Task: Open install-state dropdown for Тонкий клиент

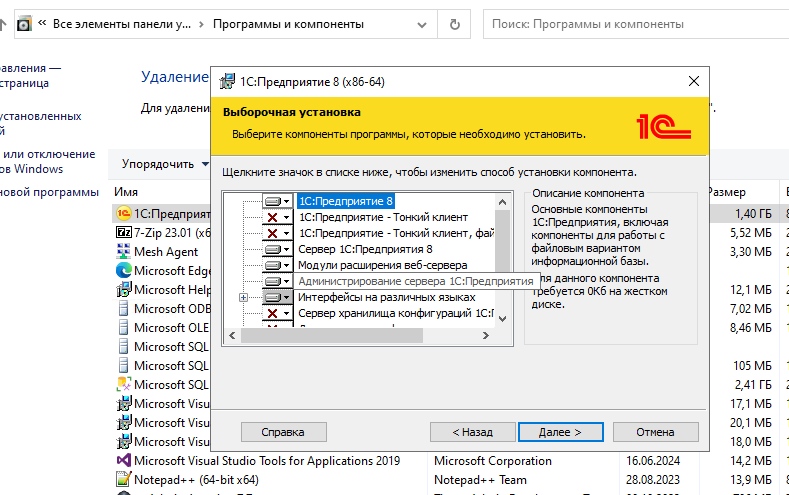Action: click(277, 217)
